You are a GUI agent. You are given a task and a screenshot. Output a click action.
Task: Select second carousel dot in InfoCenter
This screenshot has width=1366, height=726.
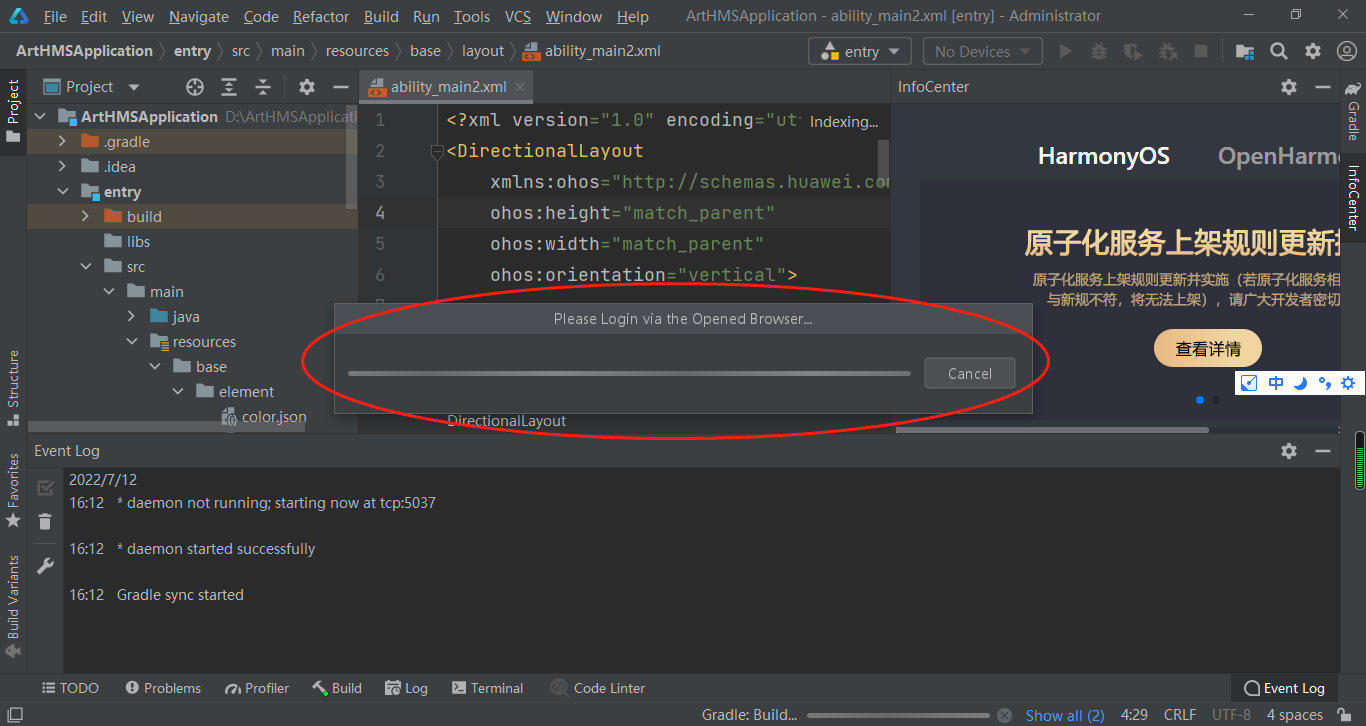pyautogui.click(x=1216, y=400)
